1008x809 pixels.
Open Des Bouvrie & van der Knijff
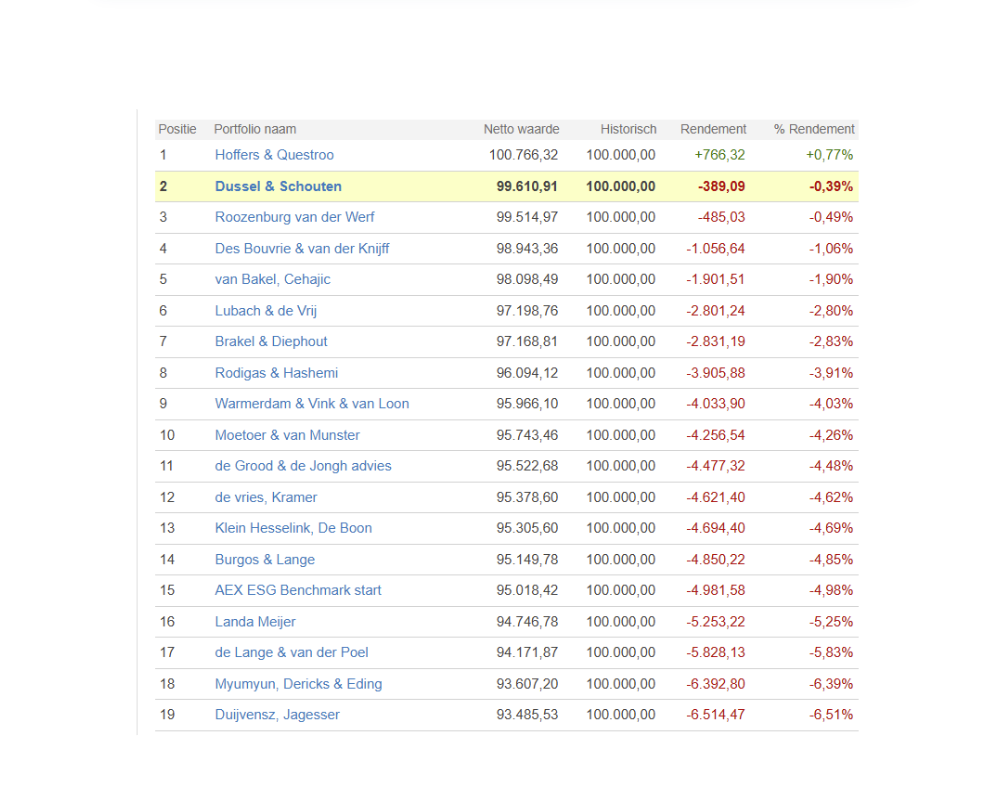[x=302, y=248]
